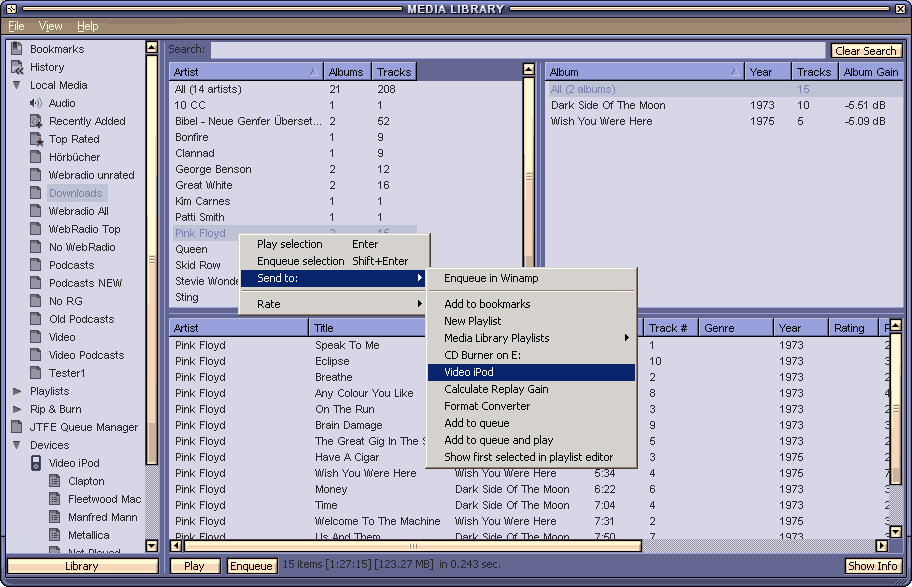Open the Rate submenu
The width and height of the screenshot is (912, 587).
click(333, 304)
